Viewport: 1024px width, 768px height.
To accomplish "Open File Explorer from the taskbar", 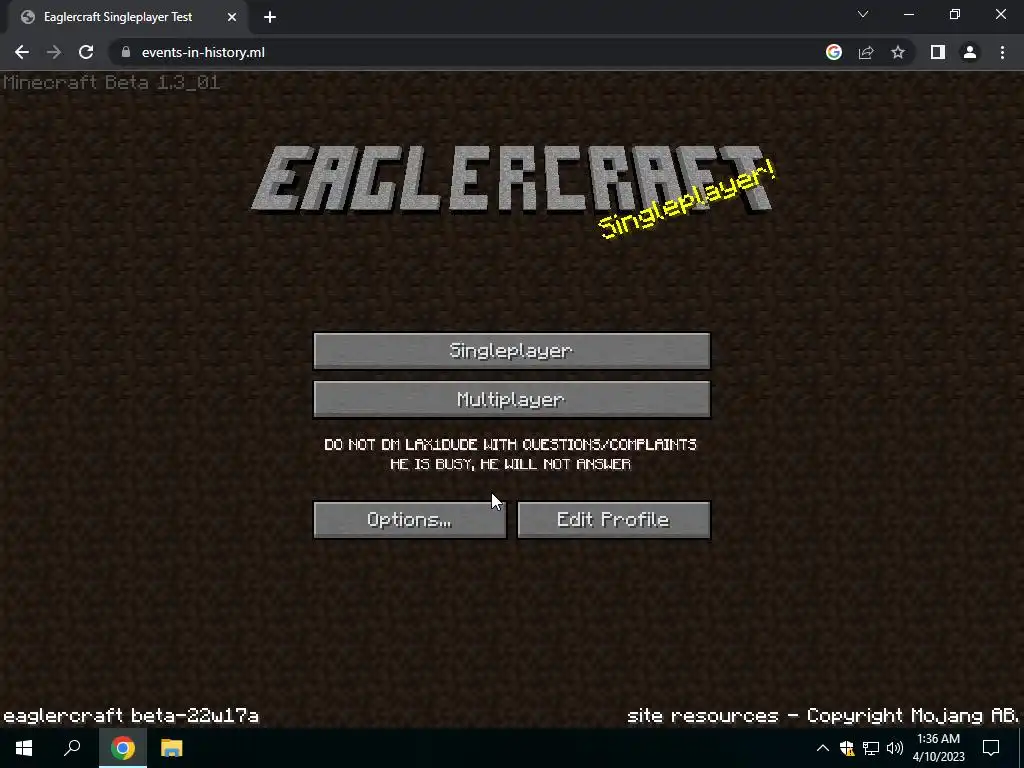I will (172, 748).
